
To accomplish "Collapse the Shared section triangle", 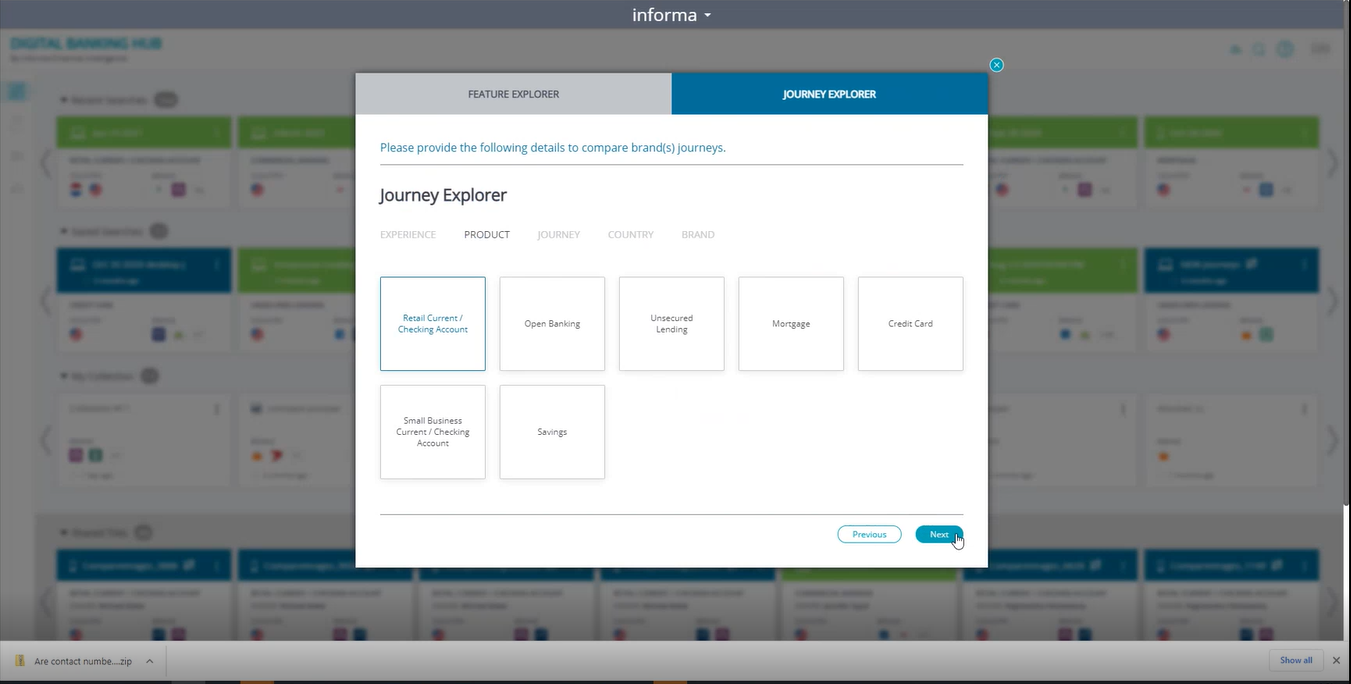I will tap(64, 533).
